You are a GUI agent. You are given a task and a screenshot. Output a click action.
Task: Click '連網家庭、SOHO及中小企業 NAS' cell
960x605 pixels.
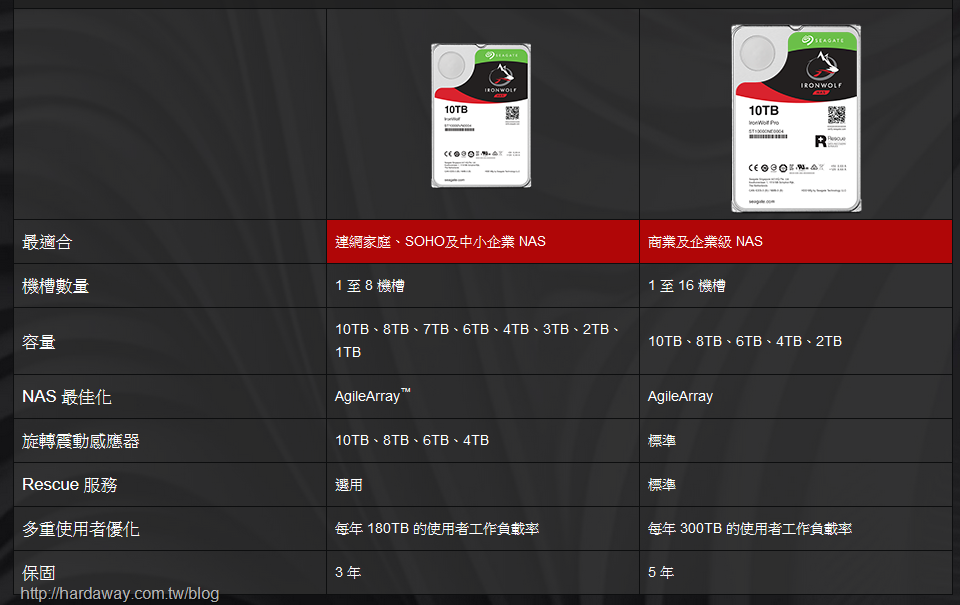483,242
